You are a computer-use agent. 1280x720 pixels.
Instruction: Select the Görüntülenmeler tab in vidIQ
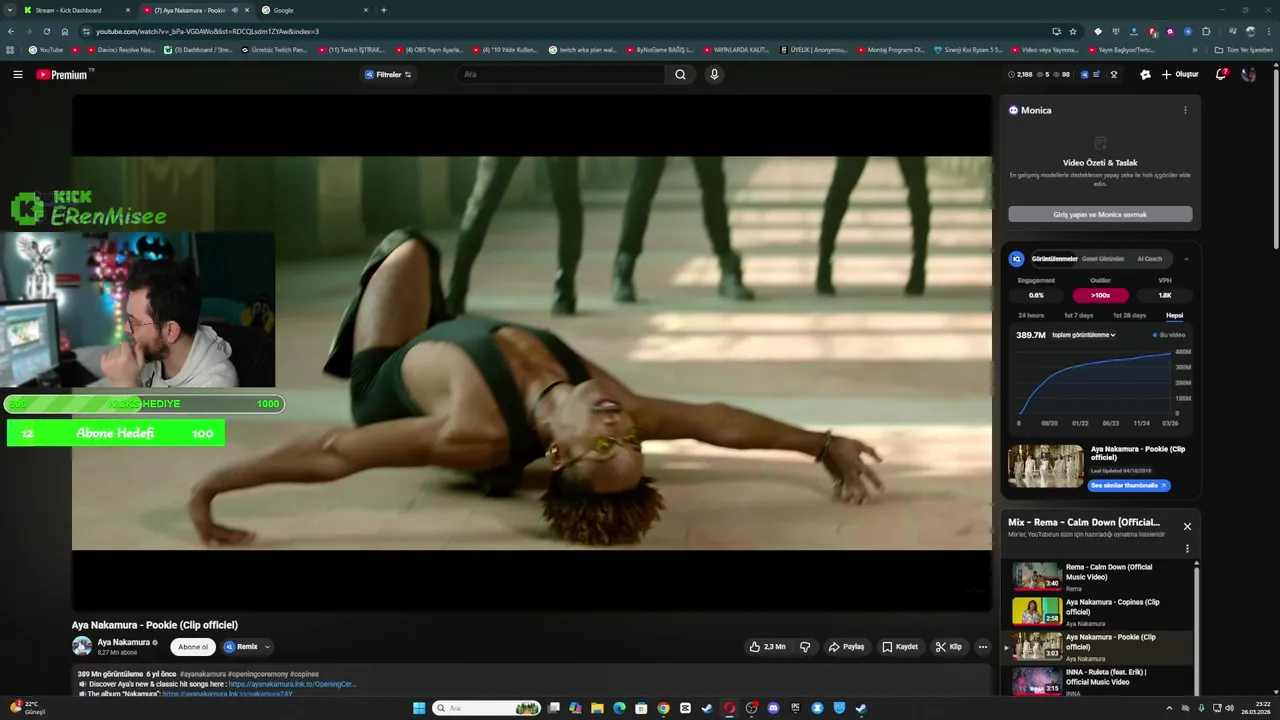[x=1055, y=259]
